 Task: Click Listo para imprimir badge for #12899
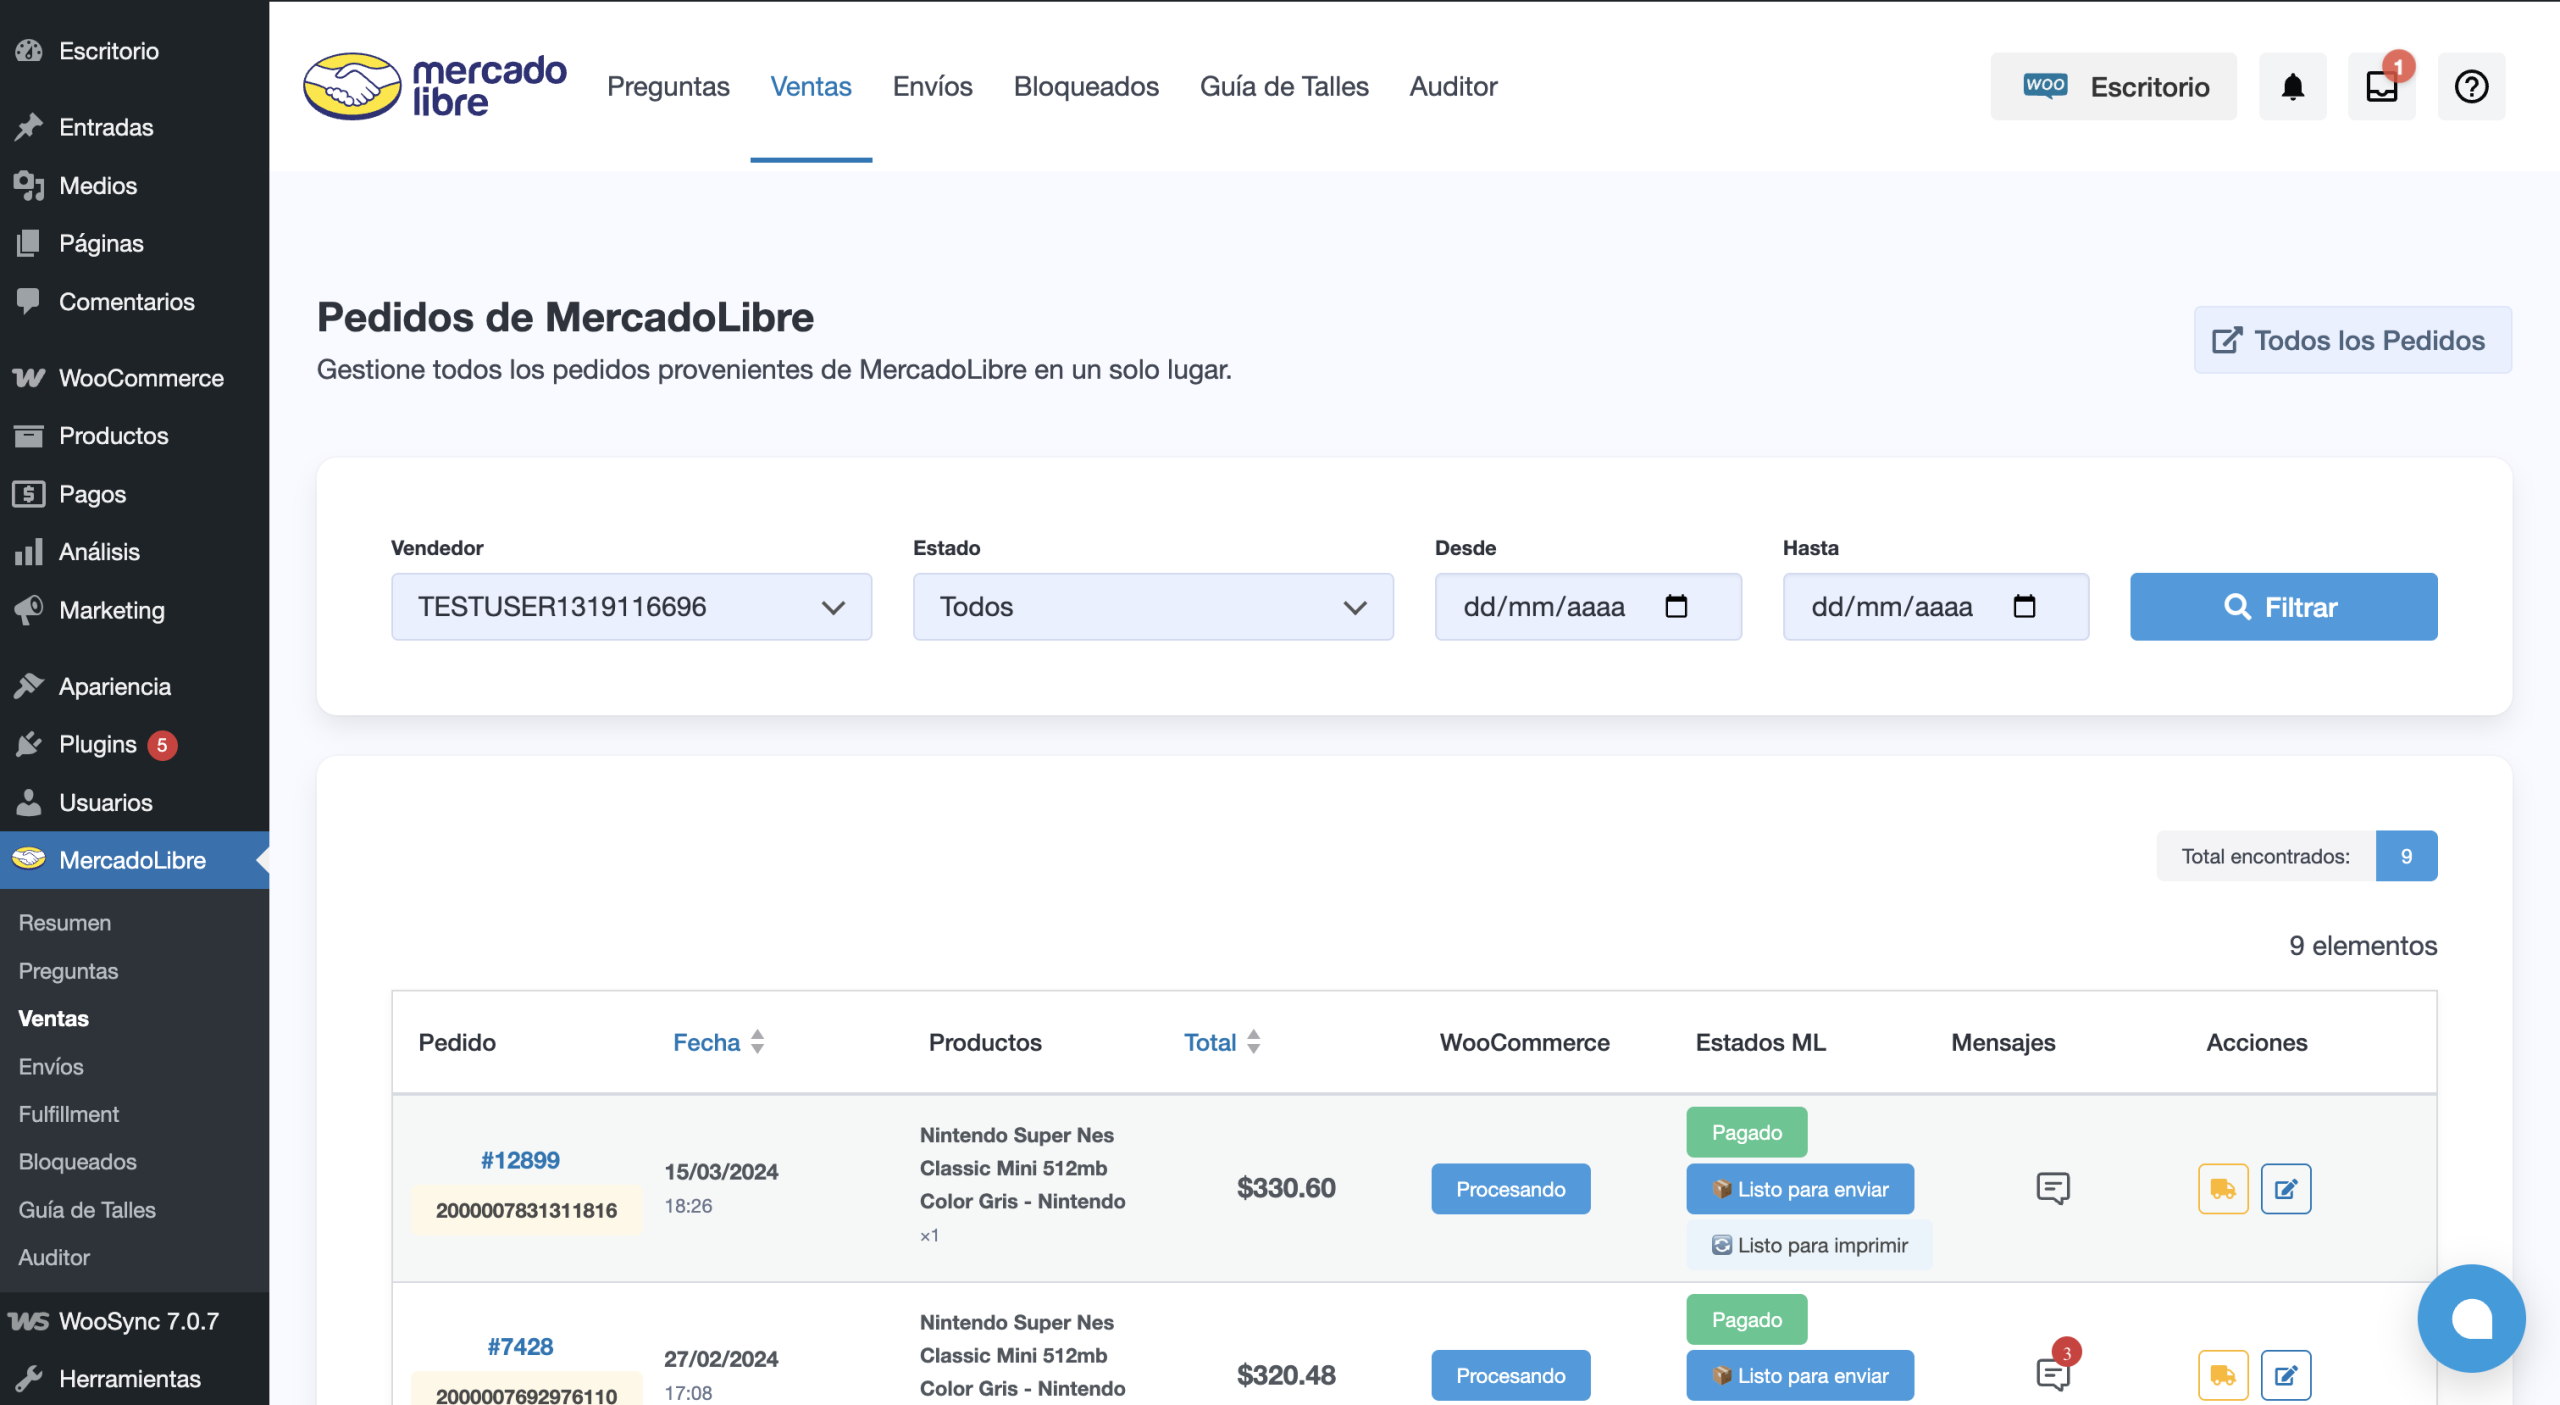1809,1245
